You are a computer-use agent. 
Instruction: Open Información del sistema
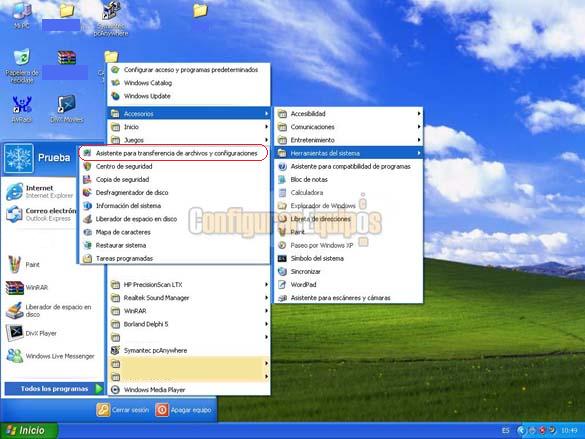click(x=174, y=206)
